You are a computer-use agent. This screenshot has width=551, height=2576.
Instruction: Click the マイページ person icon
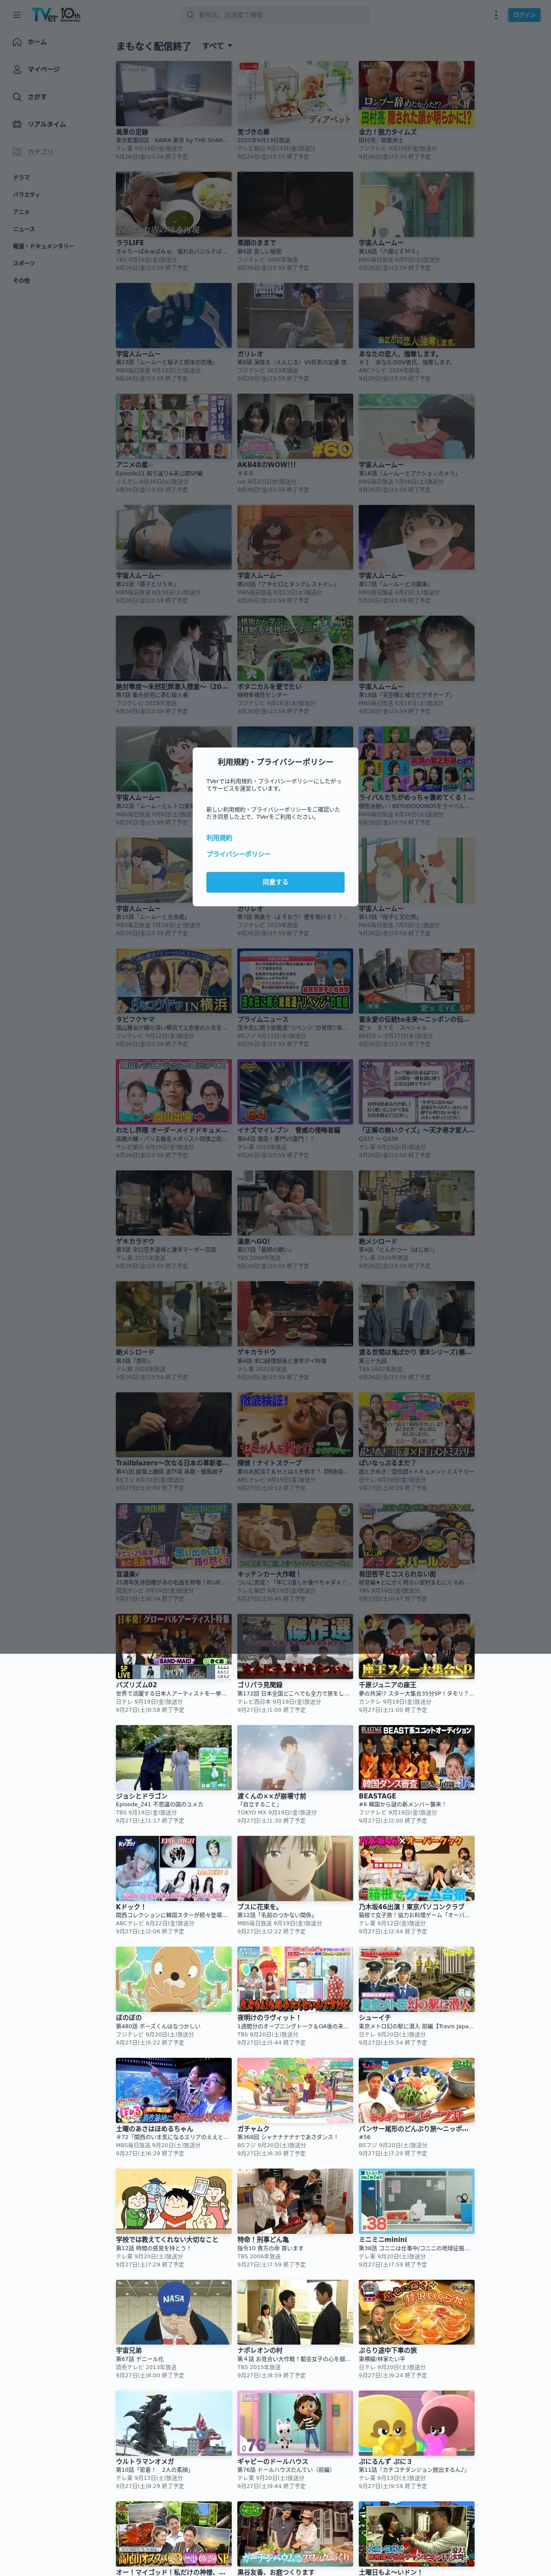point(17,69)
